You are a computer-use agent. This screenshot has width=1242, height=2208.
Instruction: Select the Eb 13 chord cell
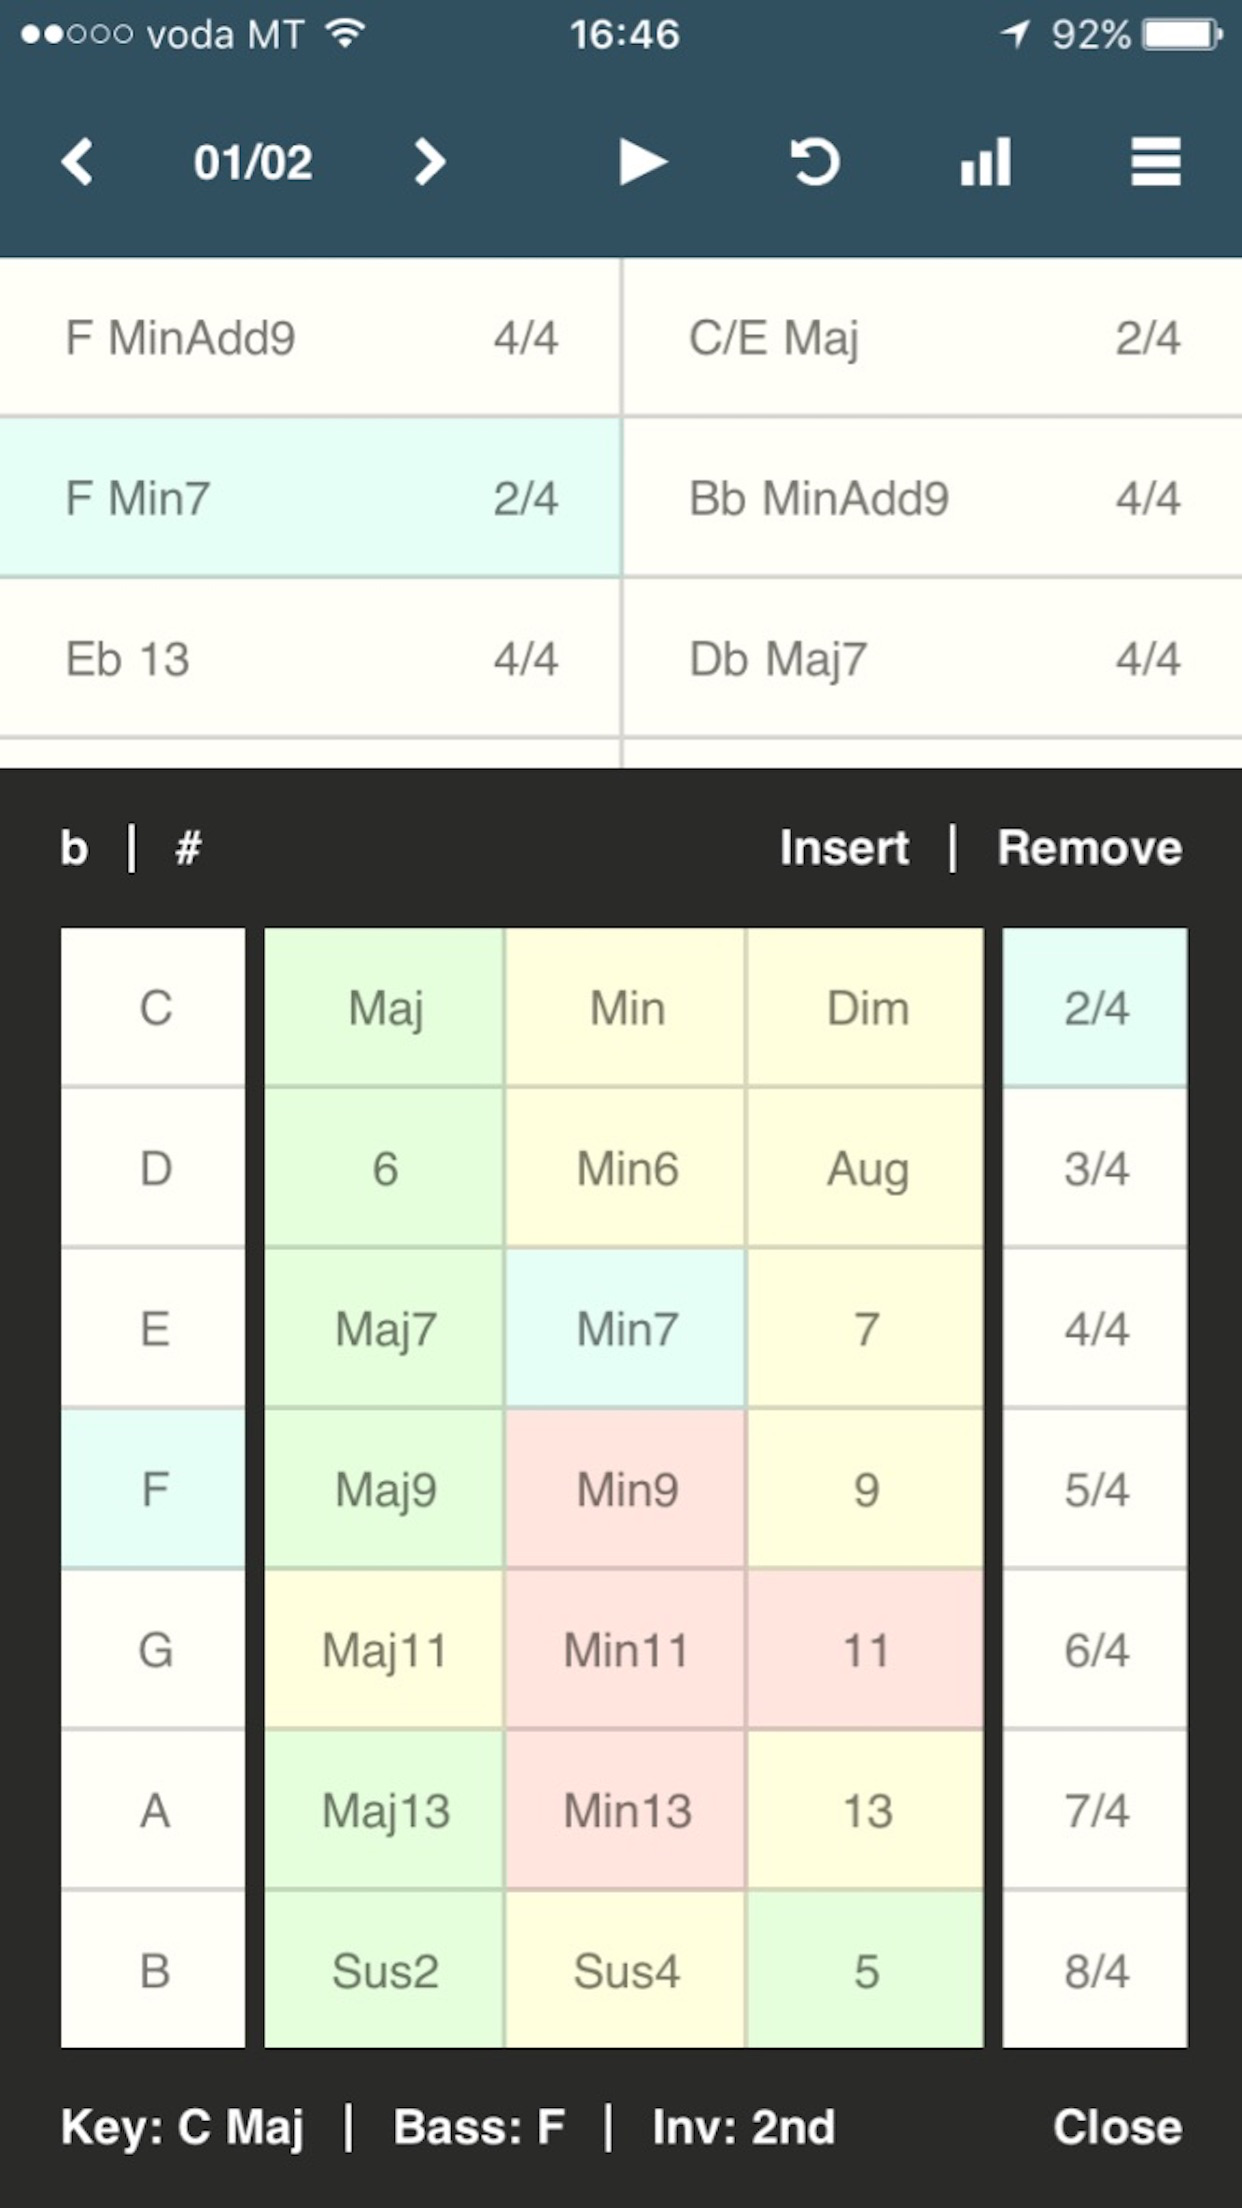[x=310, y=659]
